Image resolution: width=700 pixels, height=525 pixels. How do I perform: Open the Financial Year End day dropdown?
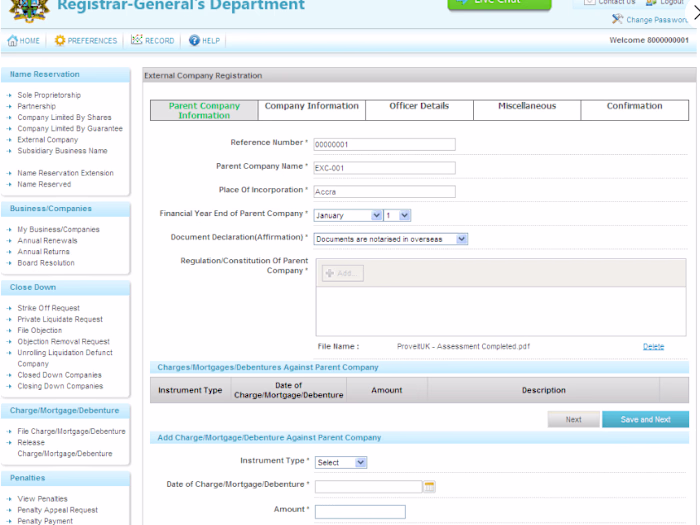[398, 216]
